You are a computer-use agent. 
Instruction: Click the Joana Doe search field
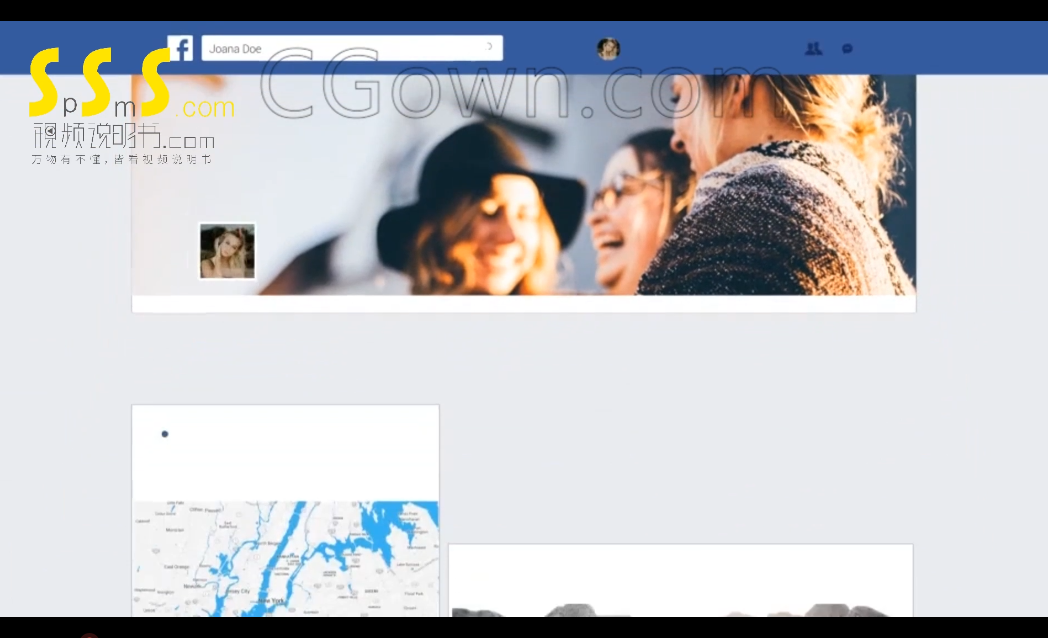[352, 48]
